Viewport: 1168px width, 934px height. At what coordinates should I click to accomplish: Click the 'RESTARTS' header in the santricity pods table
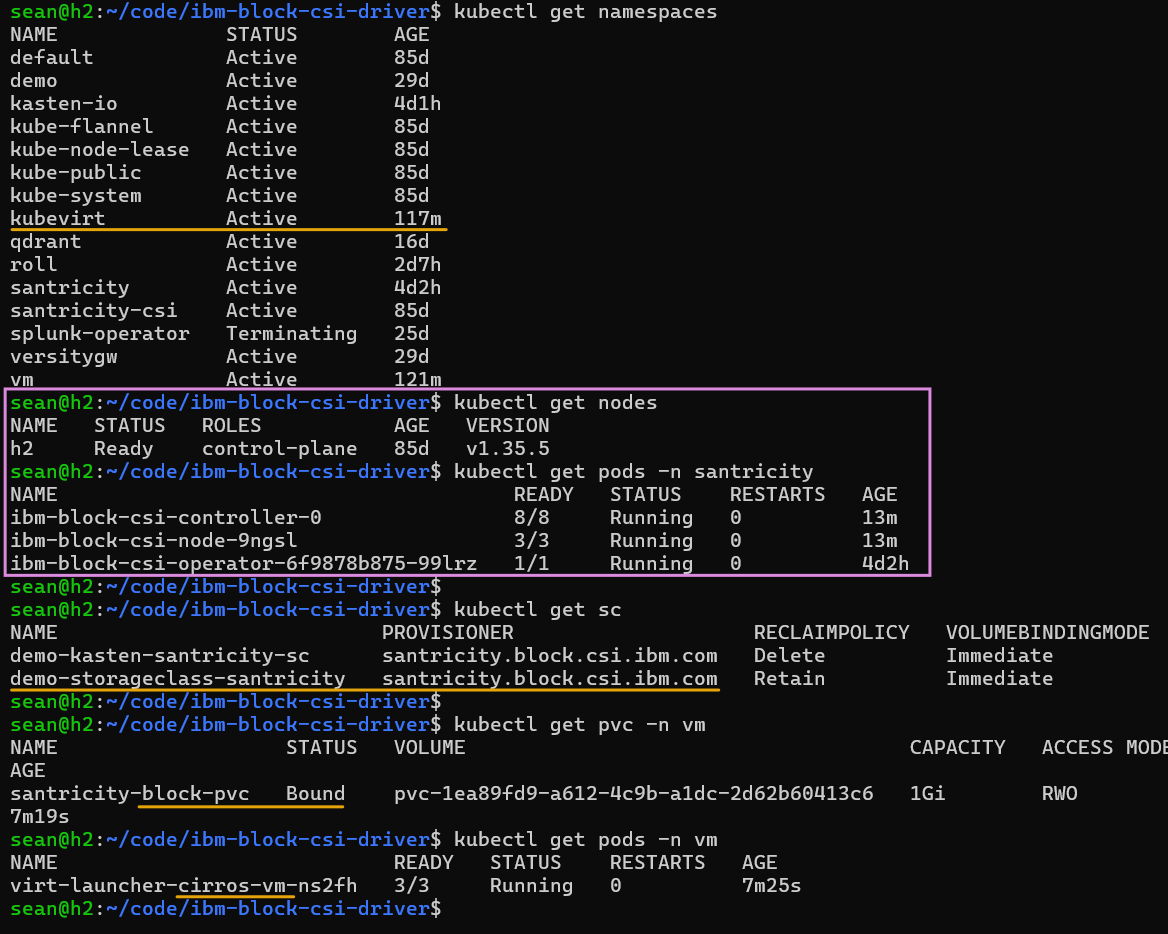pyautogui.click(x=777, y=495)
